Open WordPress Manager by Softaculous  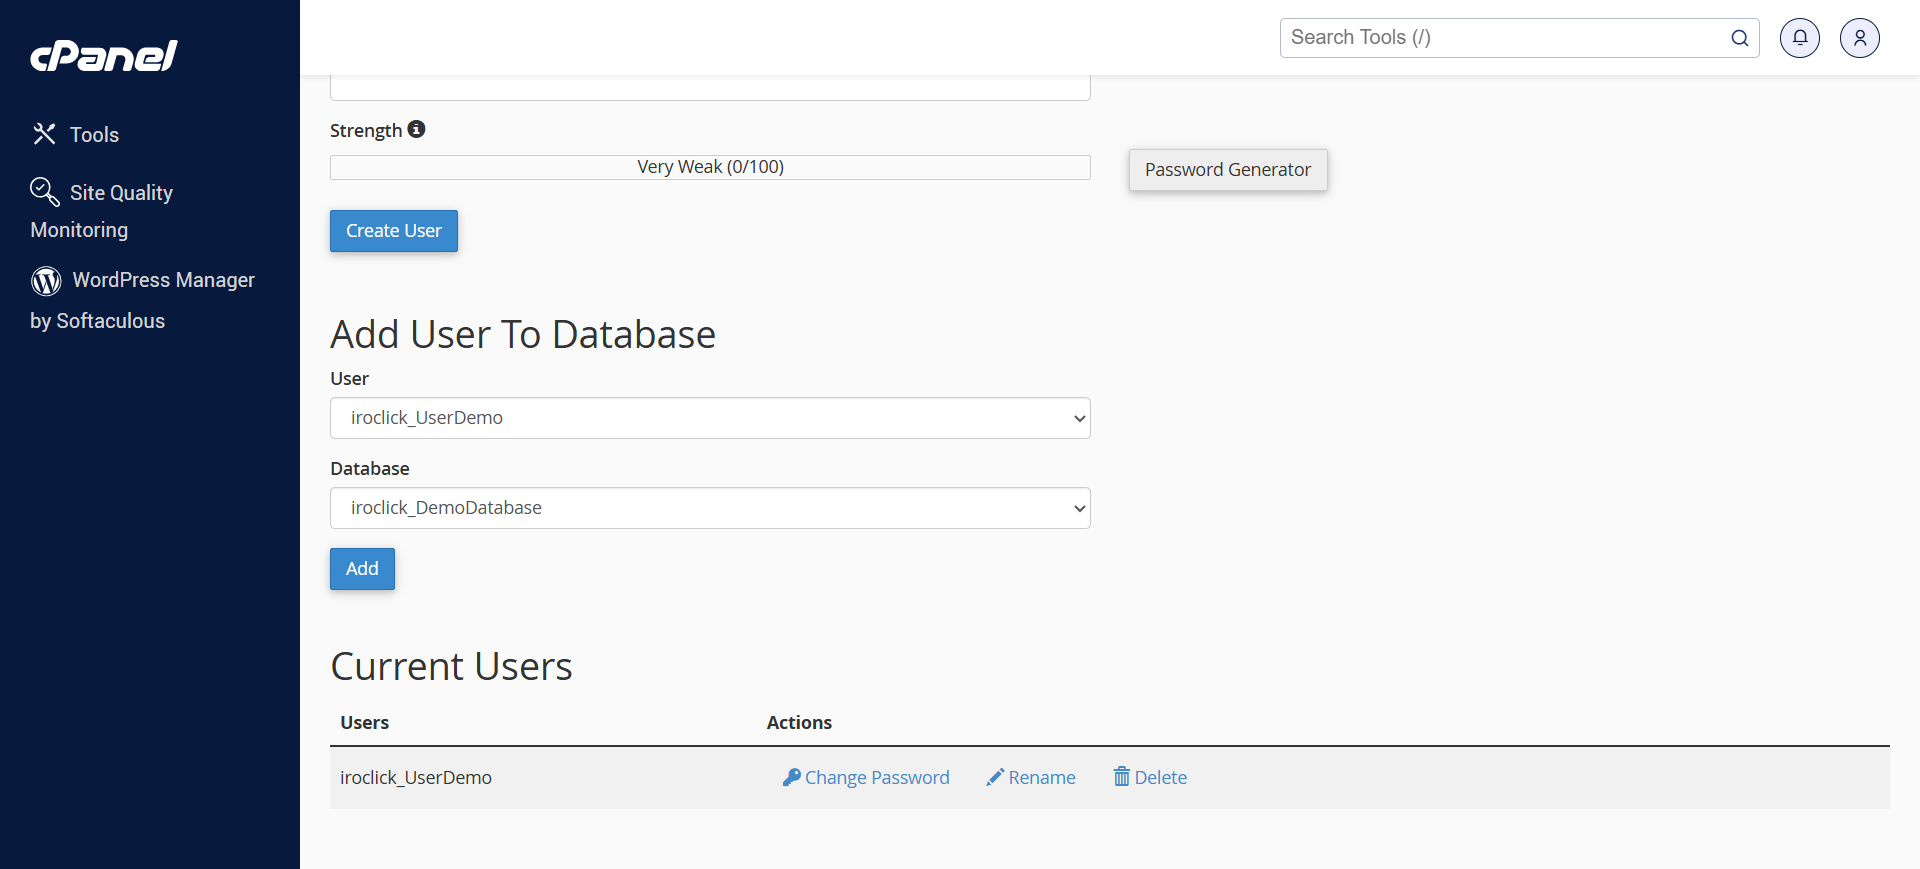coord(163,281)
